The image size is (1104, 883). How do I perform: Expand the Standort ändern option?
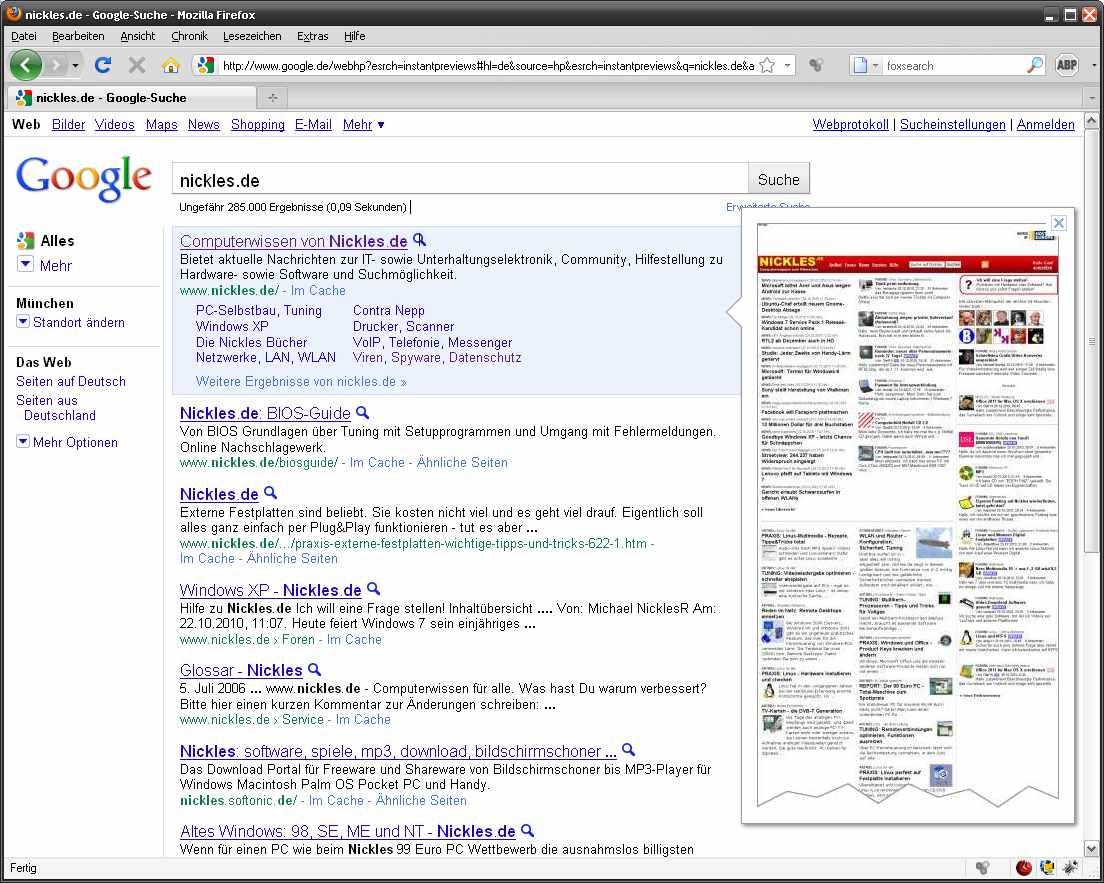pyautogui.click(x=23, y=321)
